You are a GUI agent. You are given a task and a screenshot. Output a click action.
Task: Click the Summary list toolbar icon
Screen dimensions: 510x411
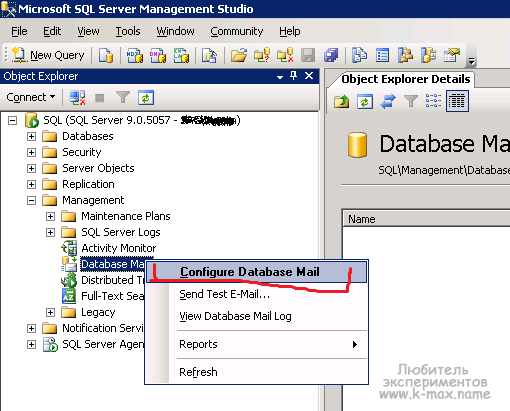coord(382,55)
